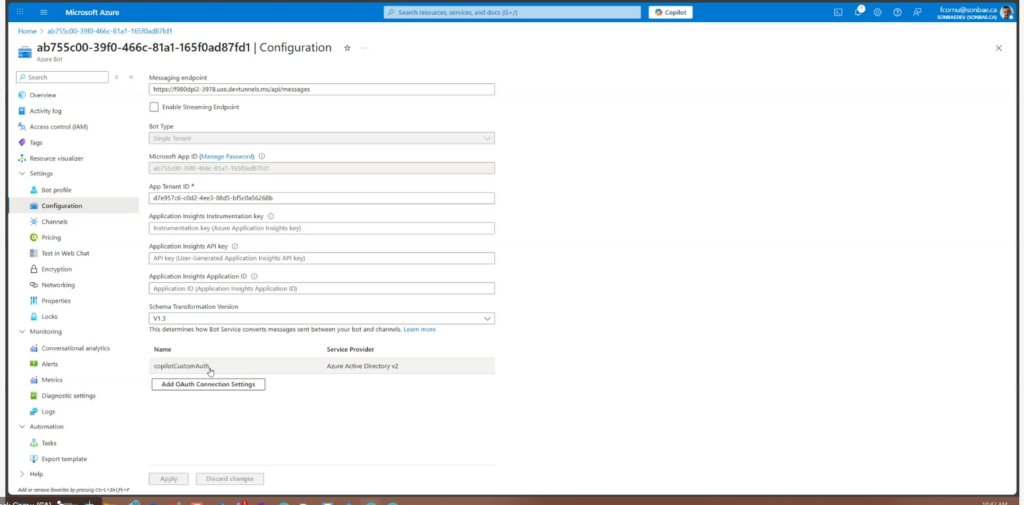Collapse the Monitoring section

point(22,332)
